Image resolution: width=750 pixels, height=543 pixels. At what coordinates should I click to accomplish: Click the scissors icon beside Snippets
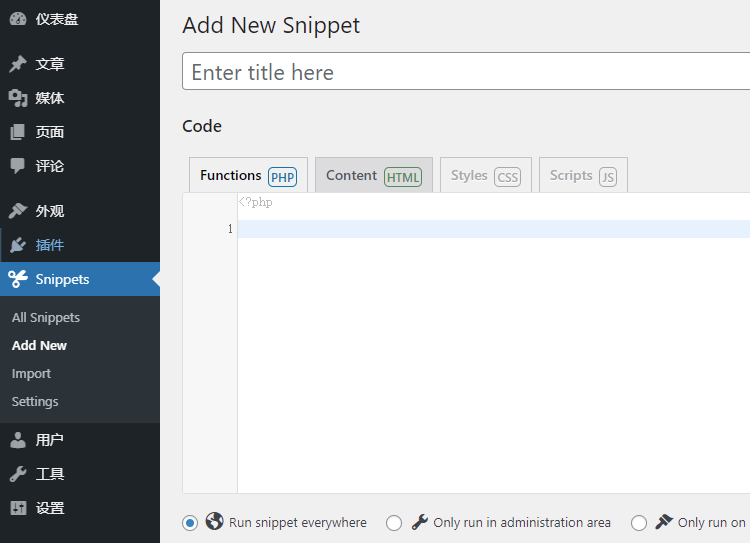pyautogui.click(x=18, y=279)
